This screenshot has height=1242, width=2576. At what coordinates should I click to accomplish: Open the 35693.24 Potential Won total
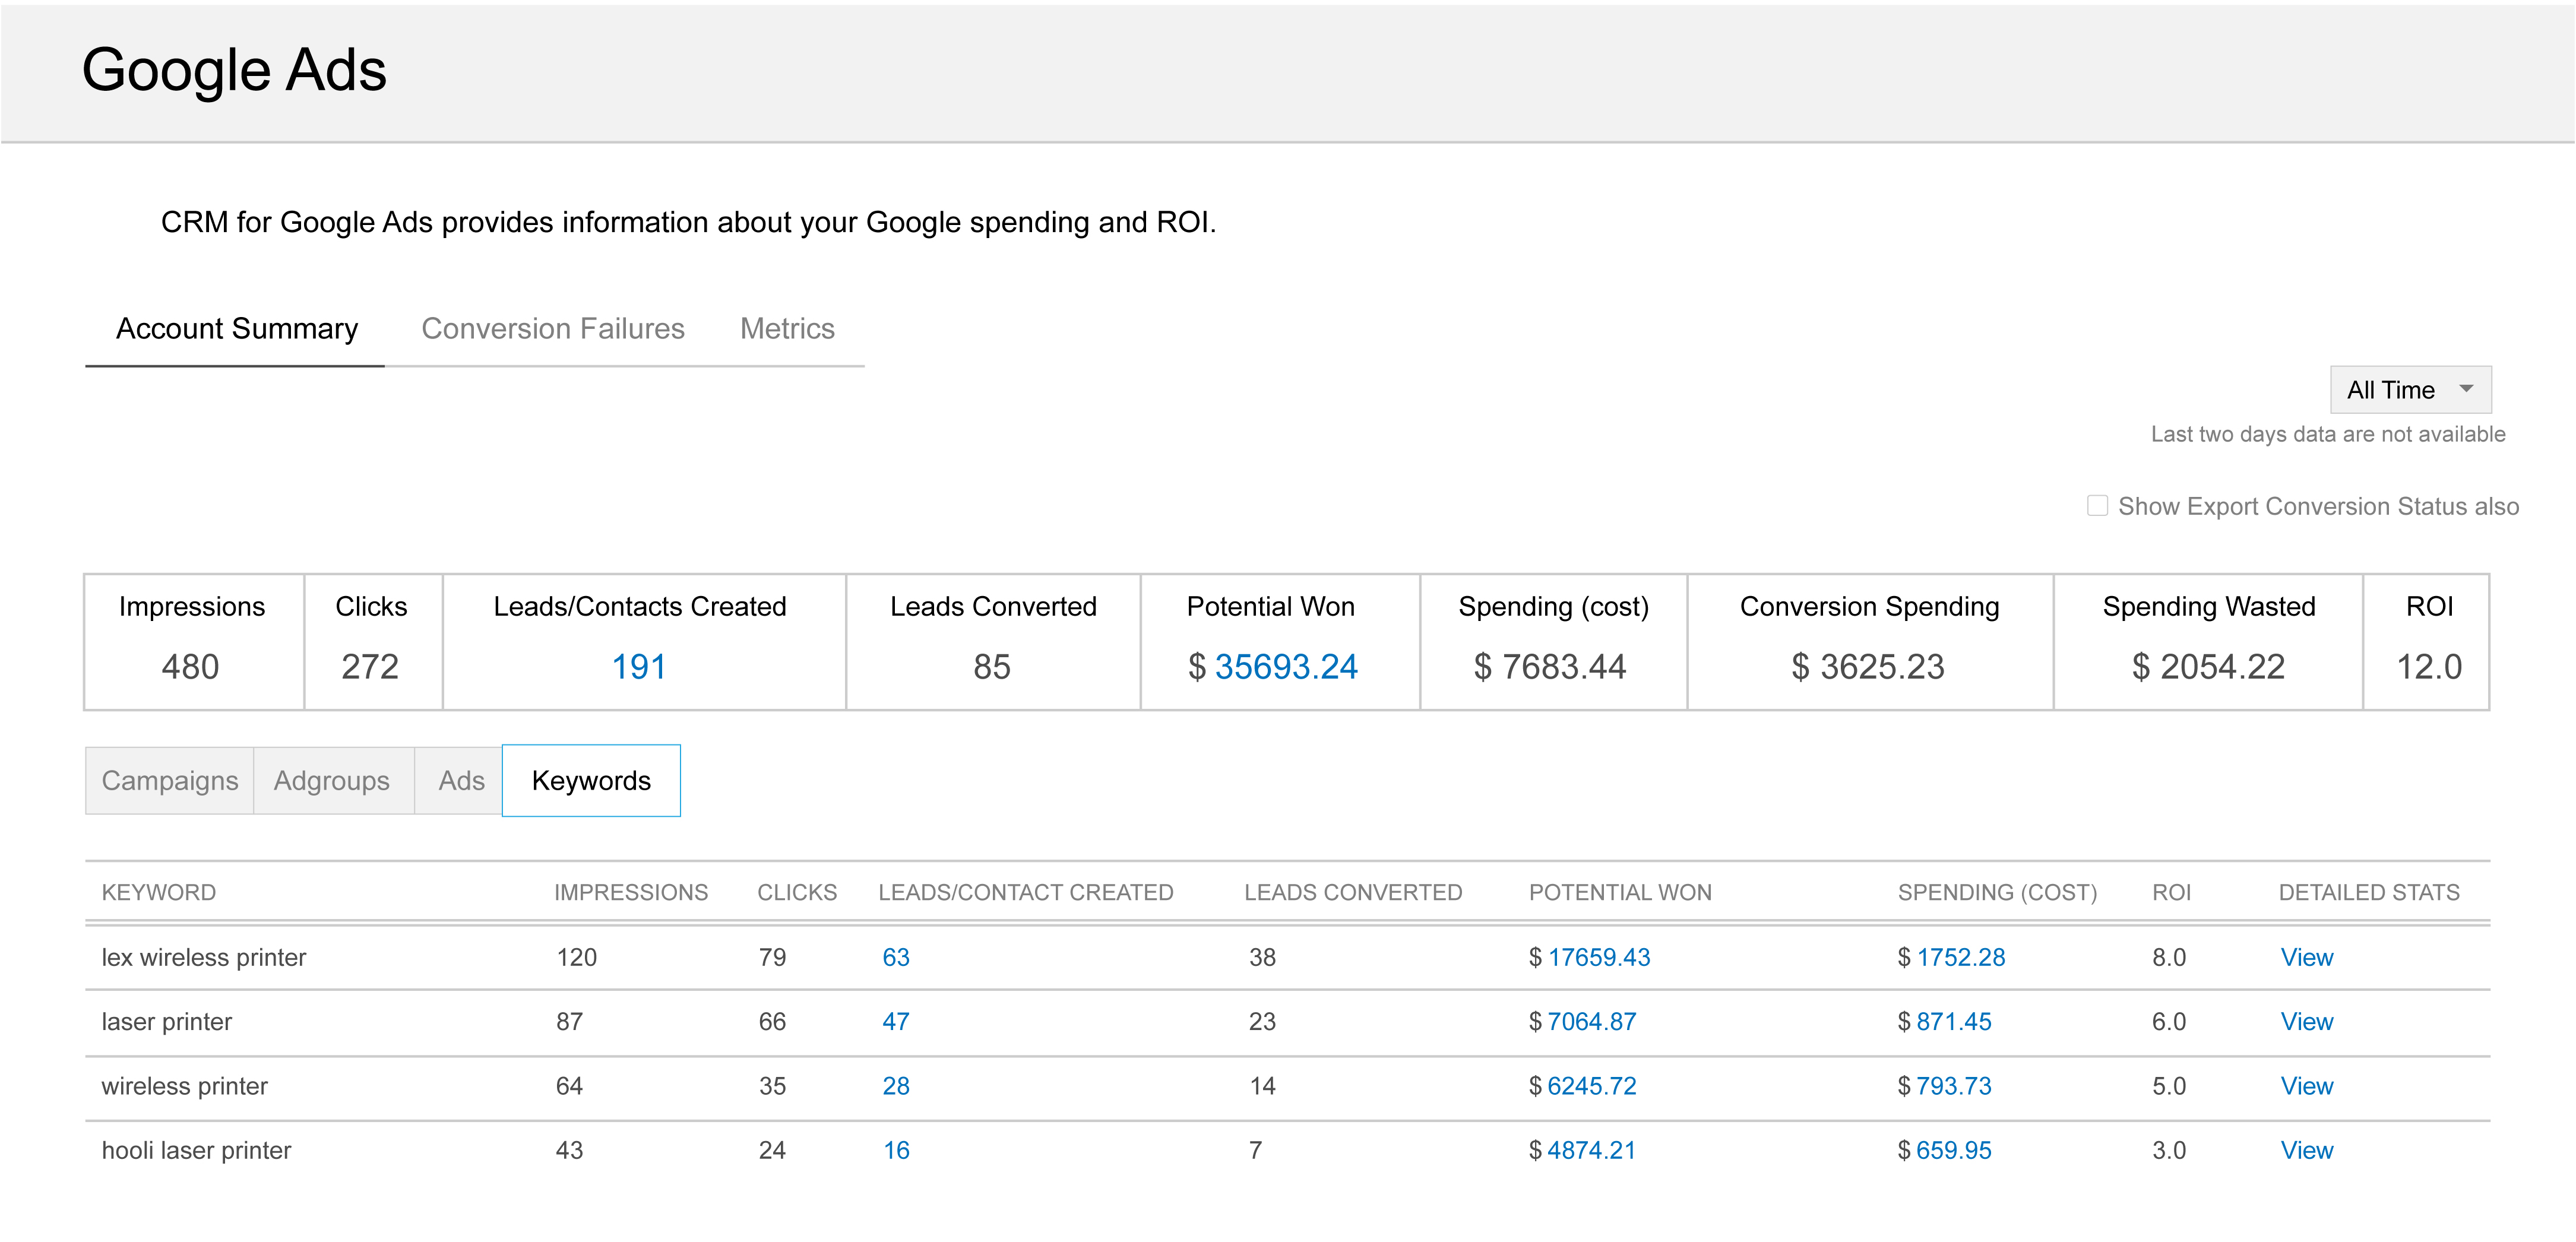(1286, 667)
